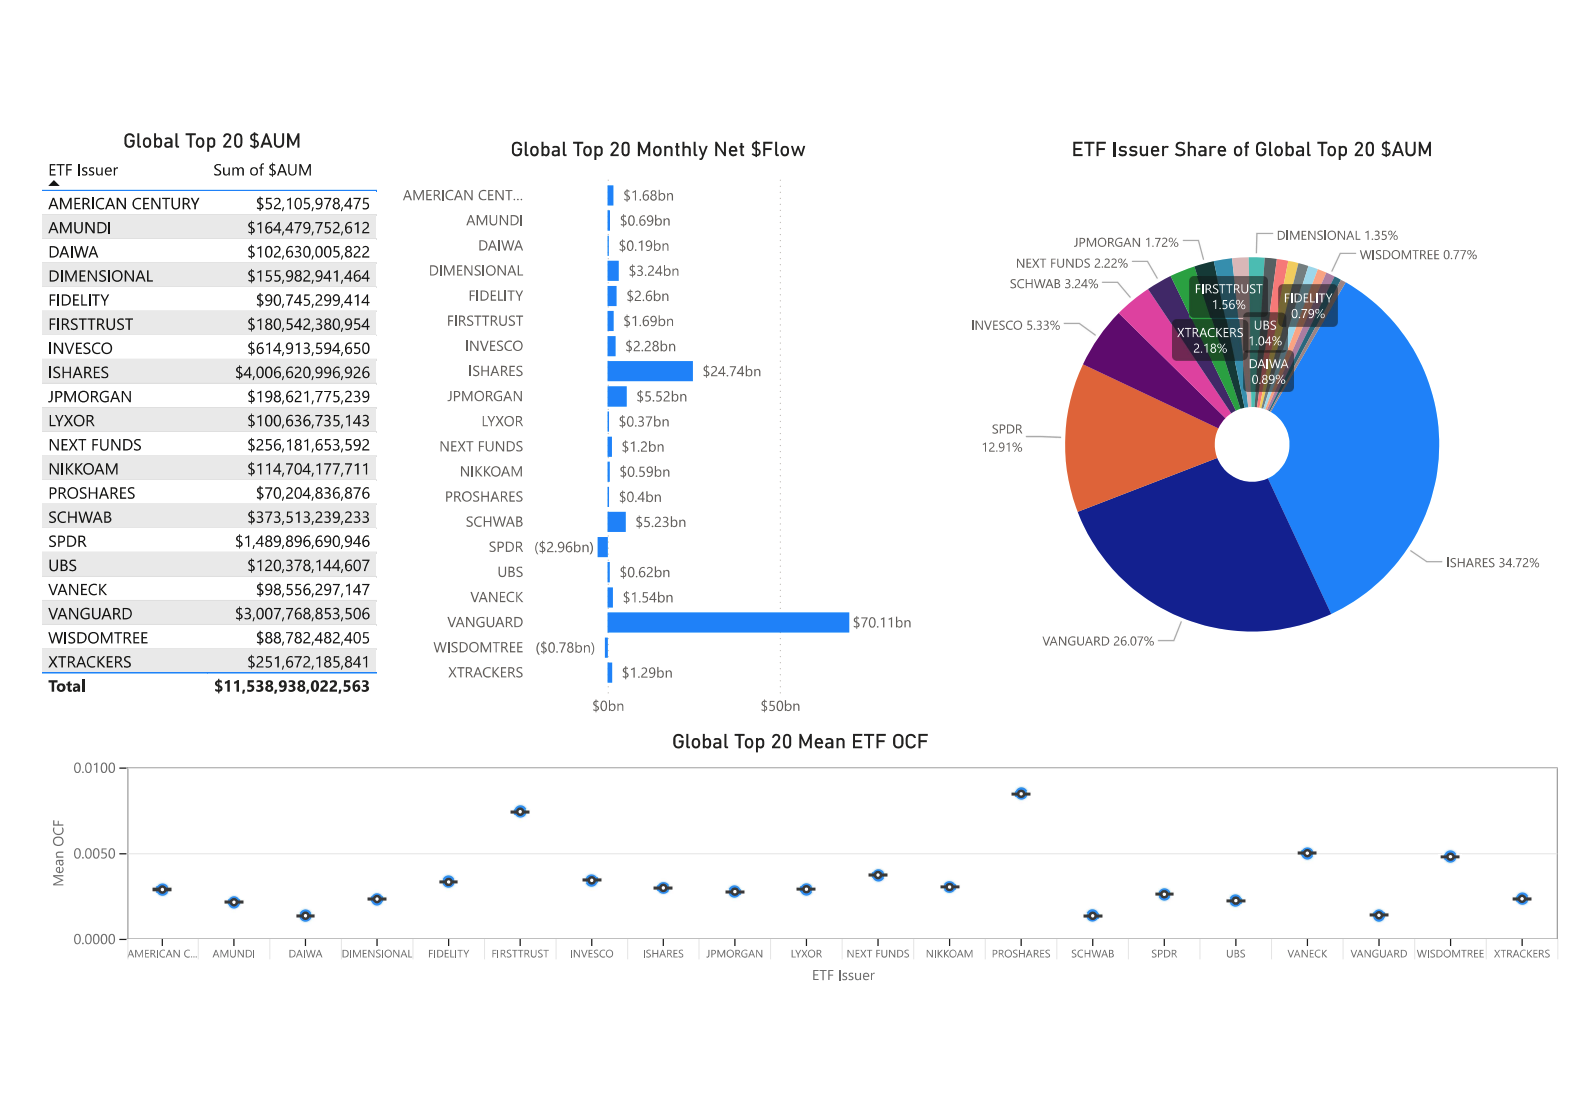Select the FIDELITY $2.6bn flow bar
1590x1106 pixels.
612,296
